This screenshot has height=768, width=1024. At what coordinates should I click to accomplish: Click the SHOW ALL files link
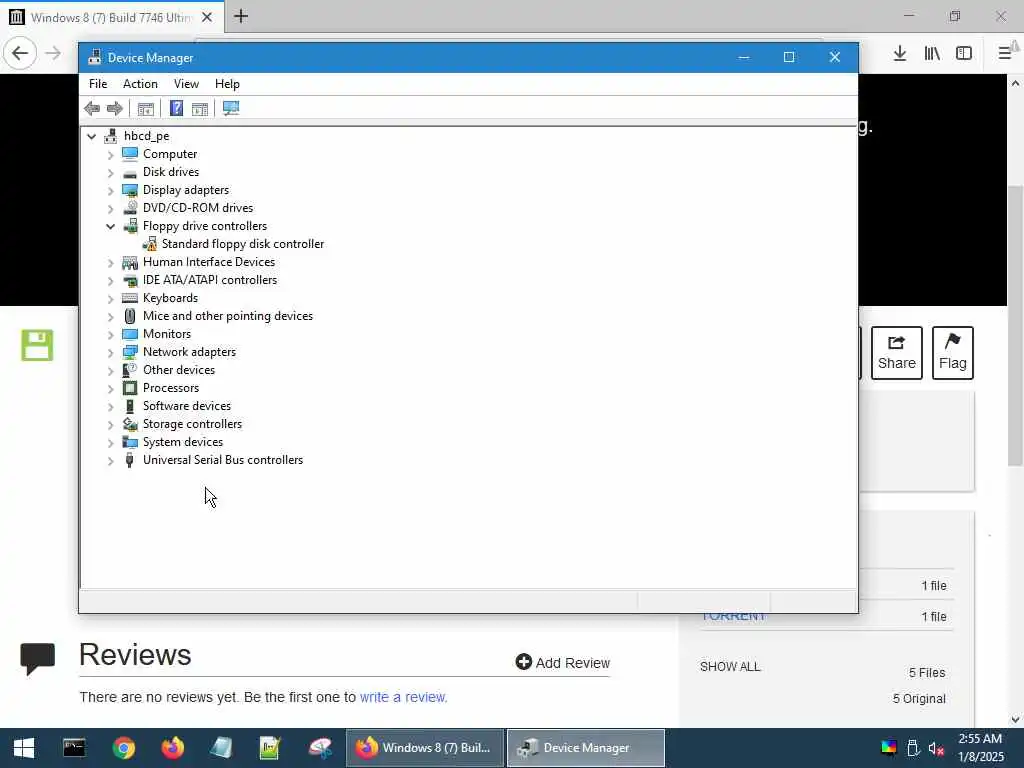tap(730, 667)
